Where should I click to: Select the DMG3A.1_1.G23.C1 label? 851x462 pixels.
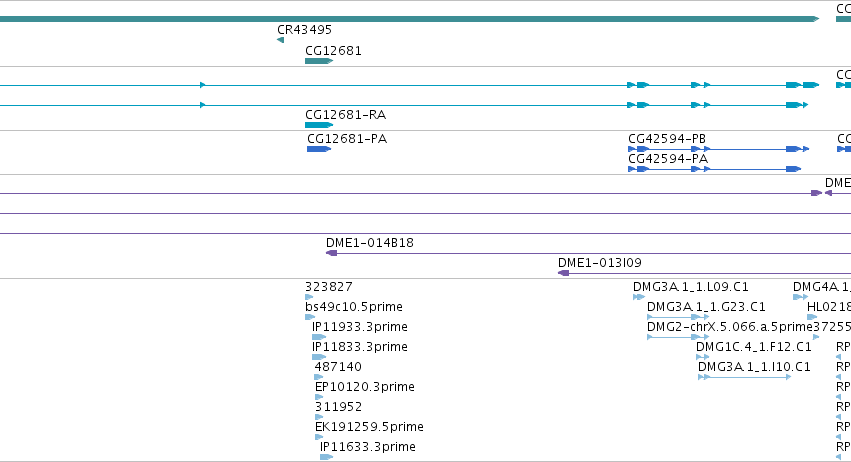coord(706,307)
